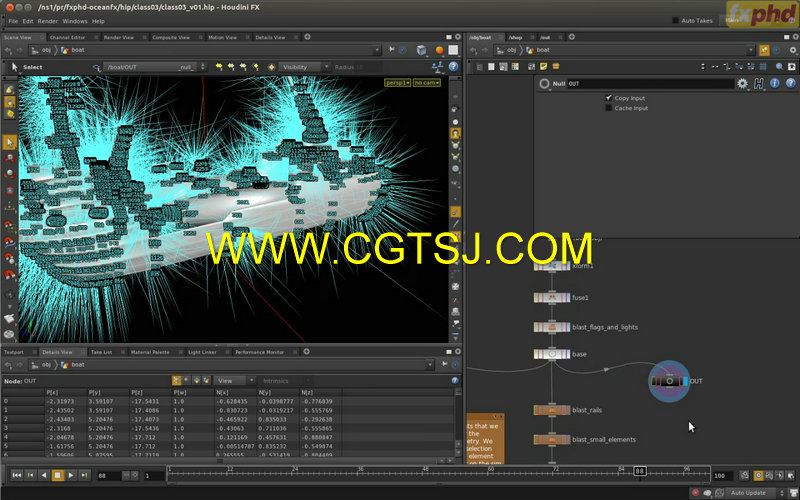Click the current frame field showing 88
Image resolution: width=800 pixels, height=500 pixels.
[109, 476]
